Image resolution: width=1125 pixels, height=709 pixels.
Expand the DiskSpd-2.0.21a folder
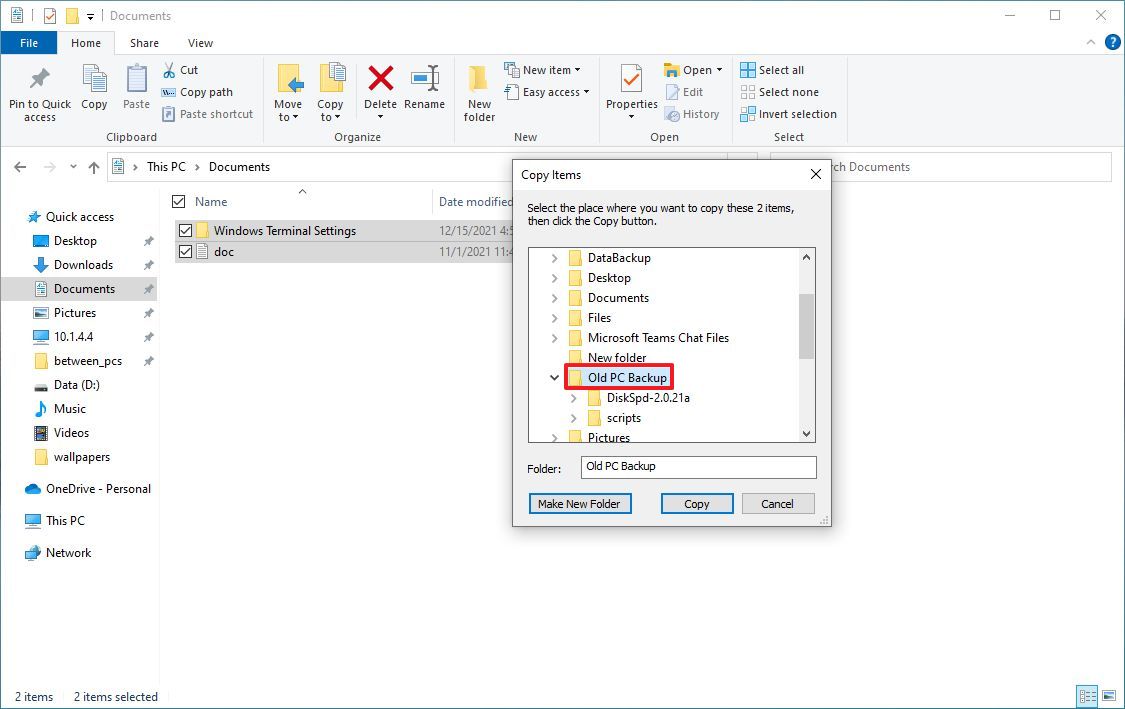(x=572, y=398)
